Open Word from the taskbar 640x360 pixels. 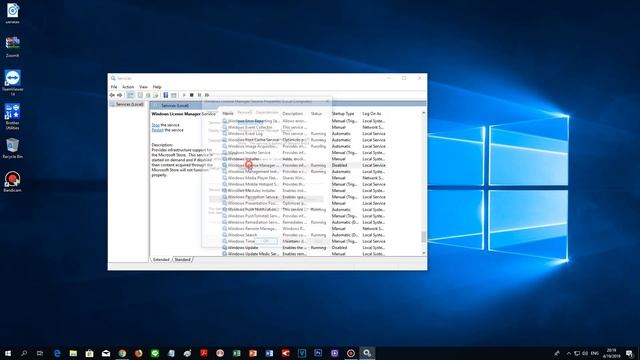(269, 353)
